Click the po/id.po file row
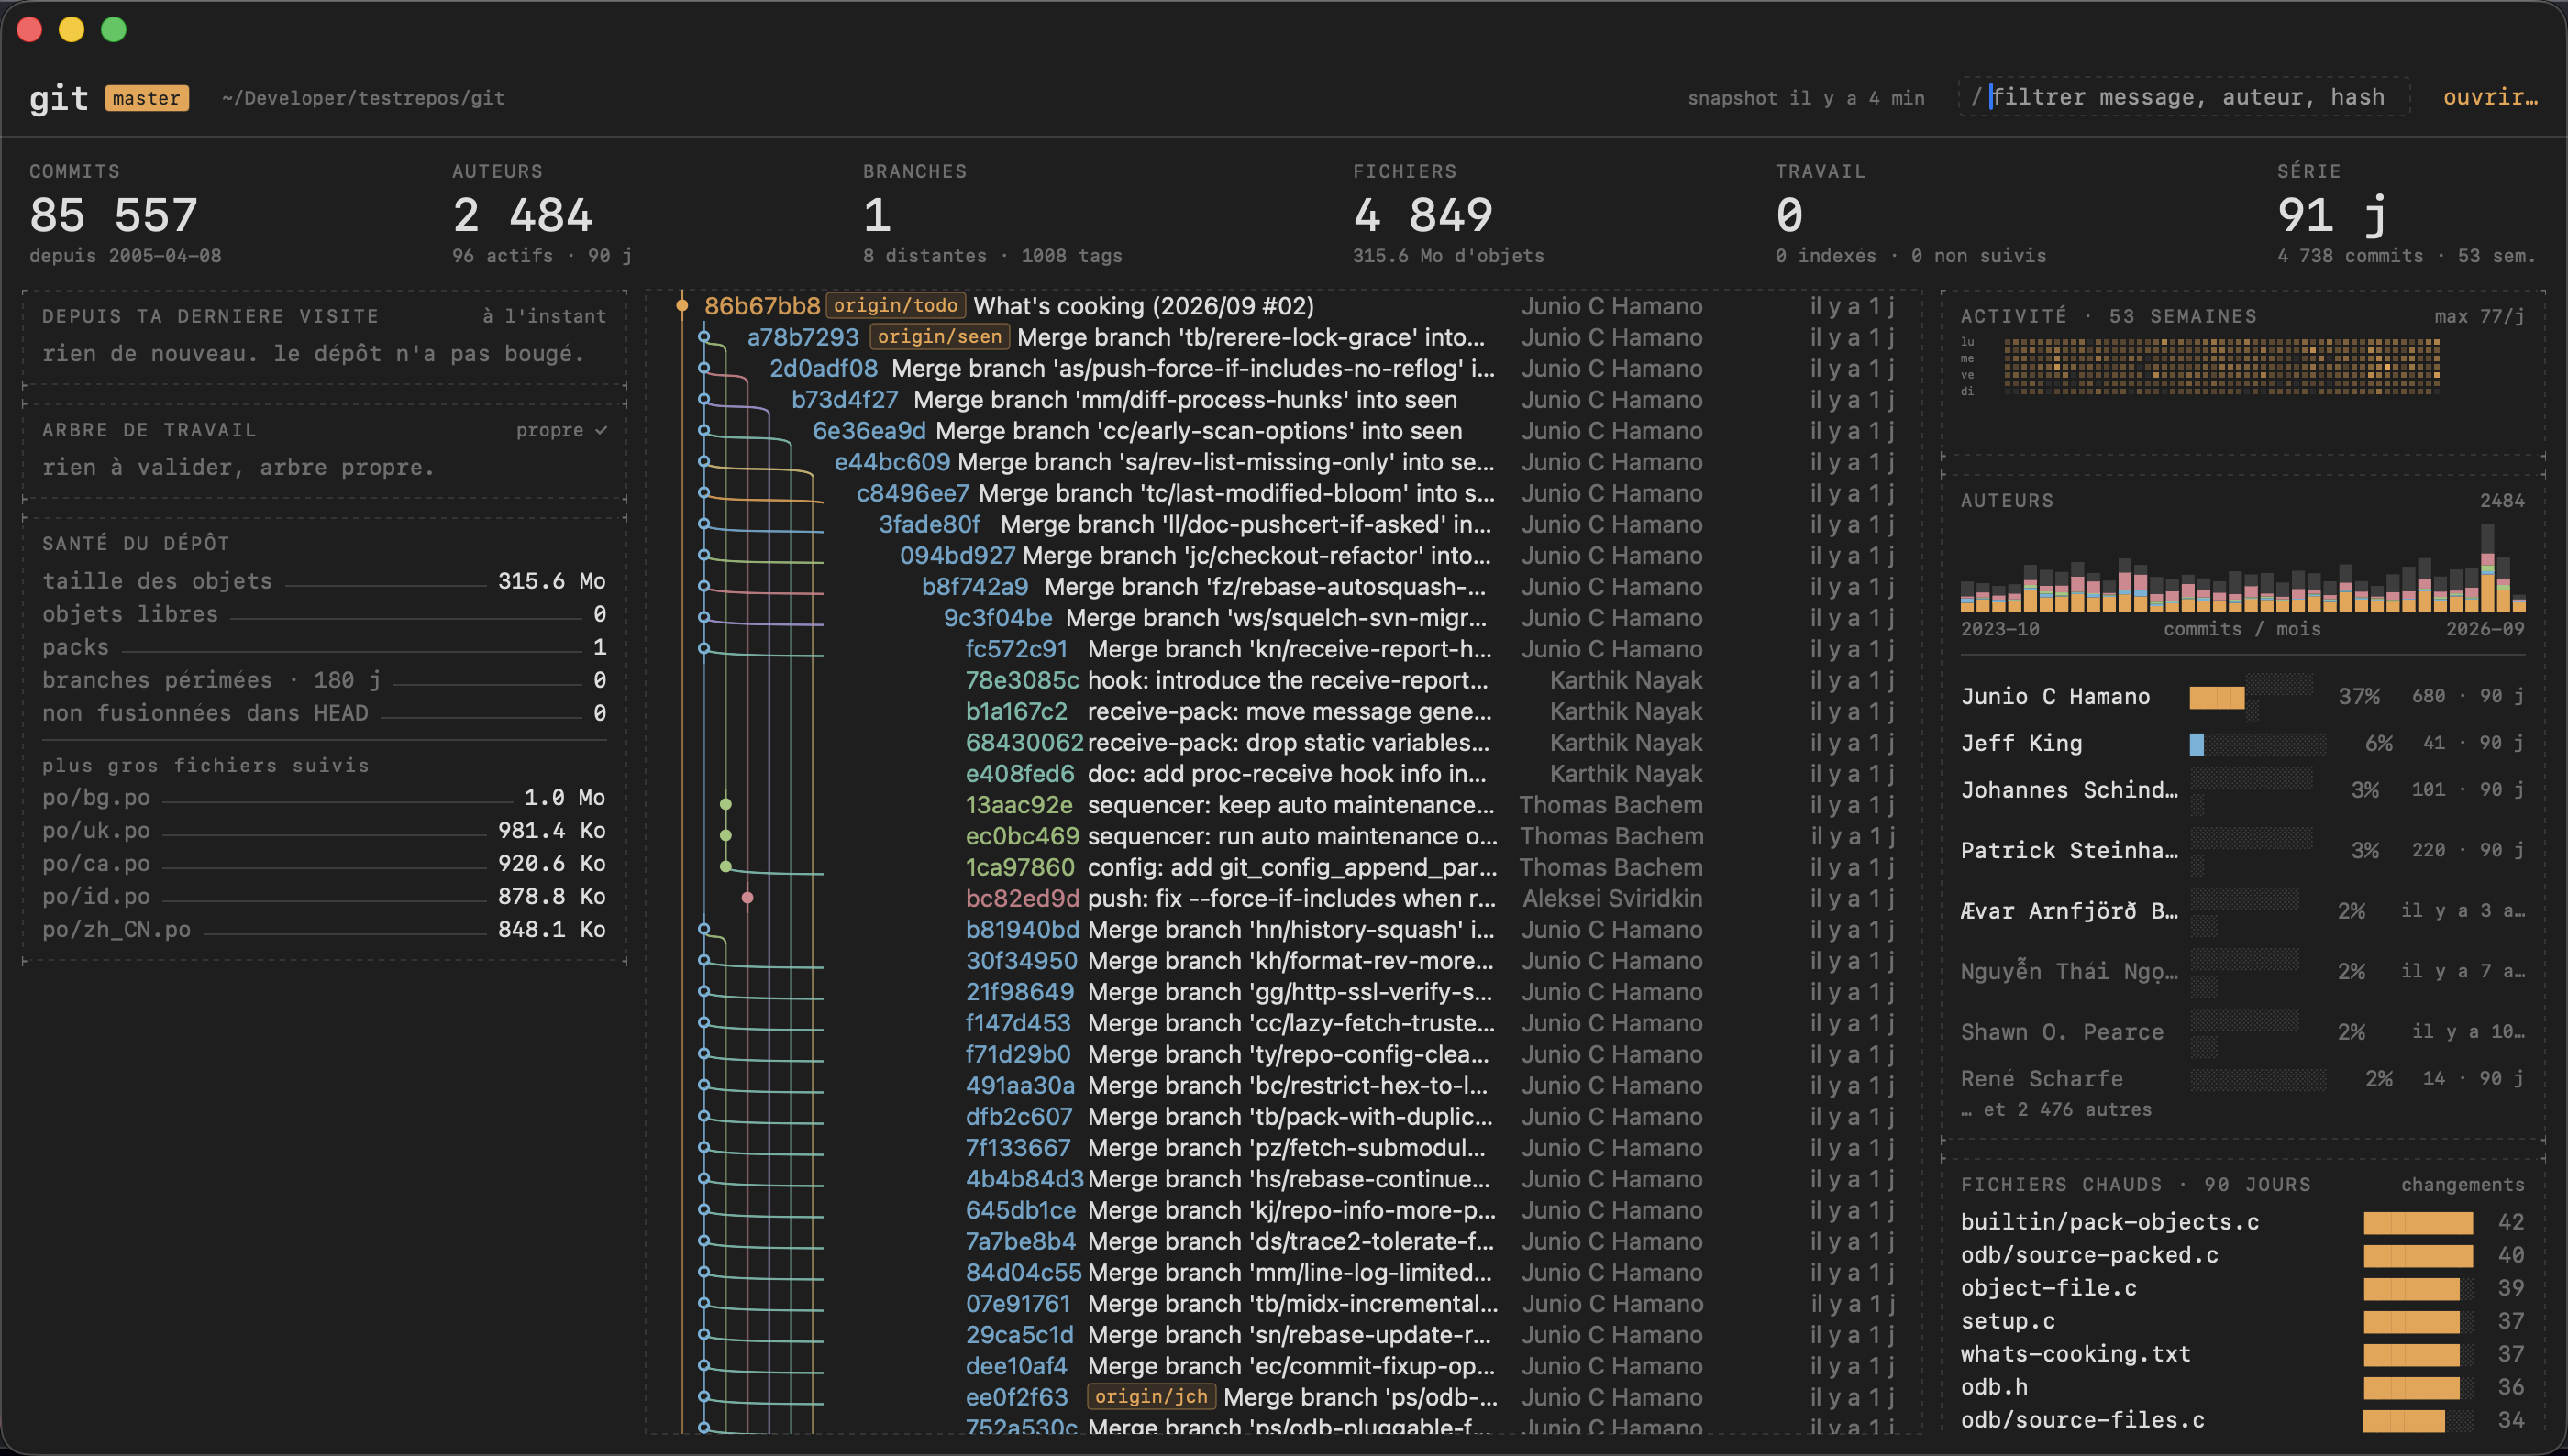This screenshot has height=1456, width=2568. pyautogui.click(x=324, y=897)
